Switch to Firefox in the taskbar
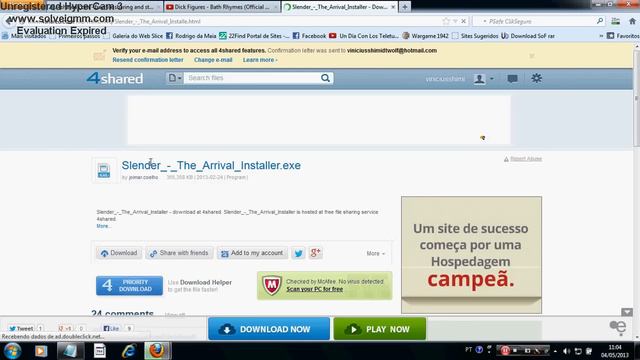The height and width of the screenshot is (360, 640). [157, 351]
